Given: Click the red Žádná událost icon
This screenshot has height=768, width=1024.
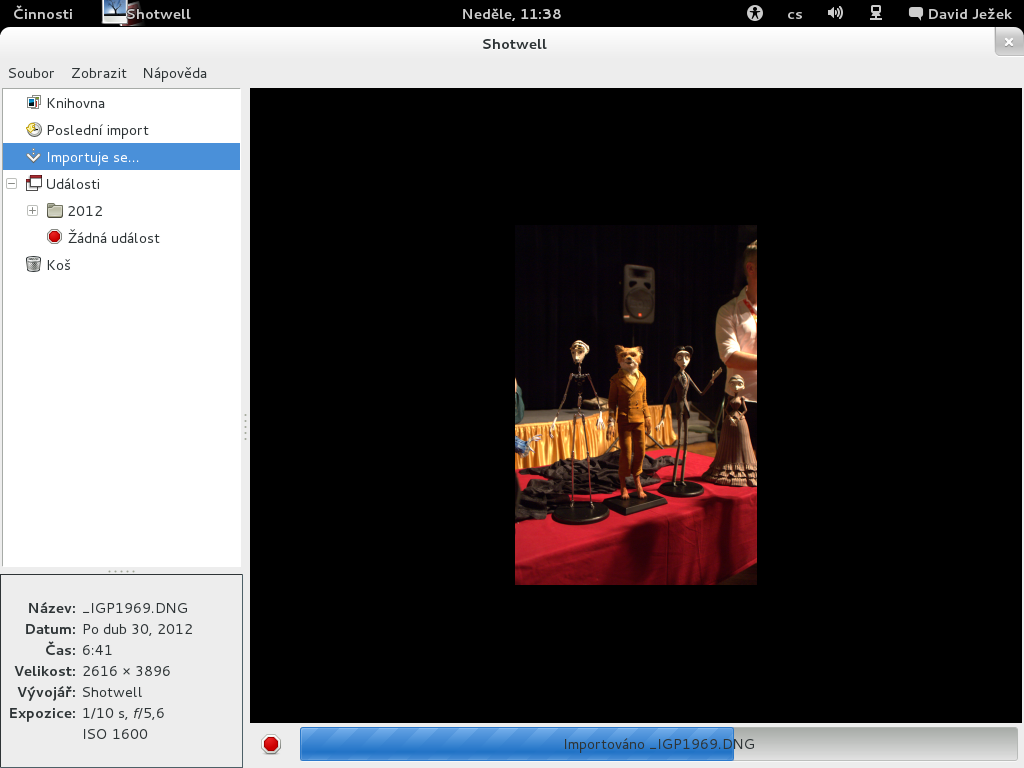Looking at the screenshot, I should [x=55, y=237].
